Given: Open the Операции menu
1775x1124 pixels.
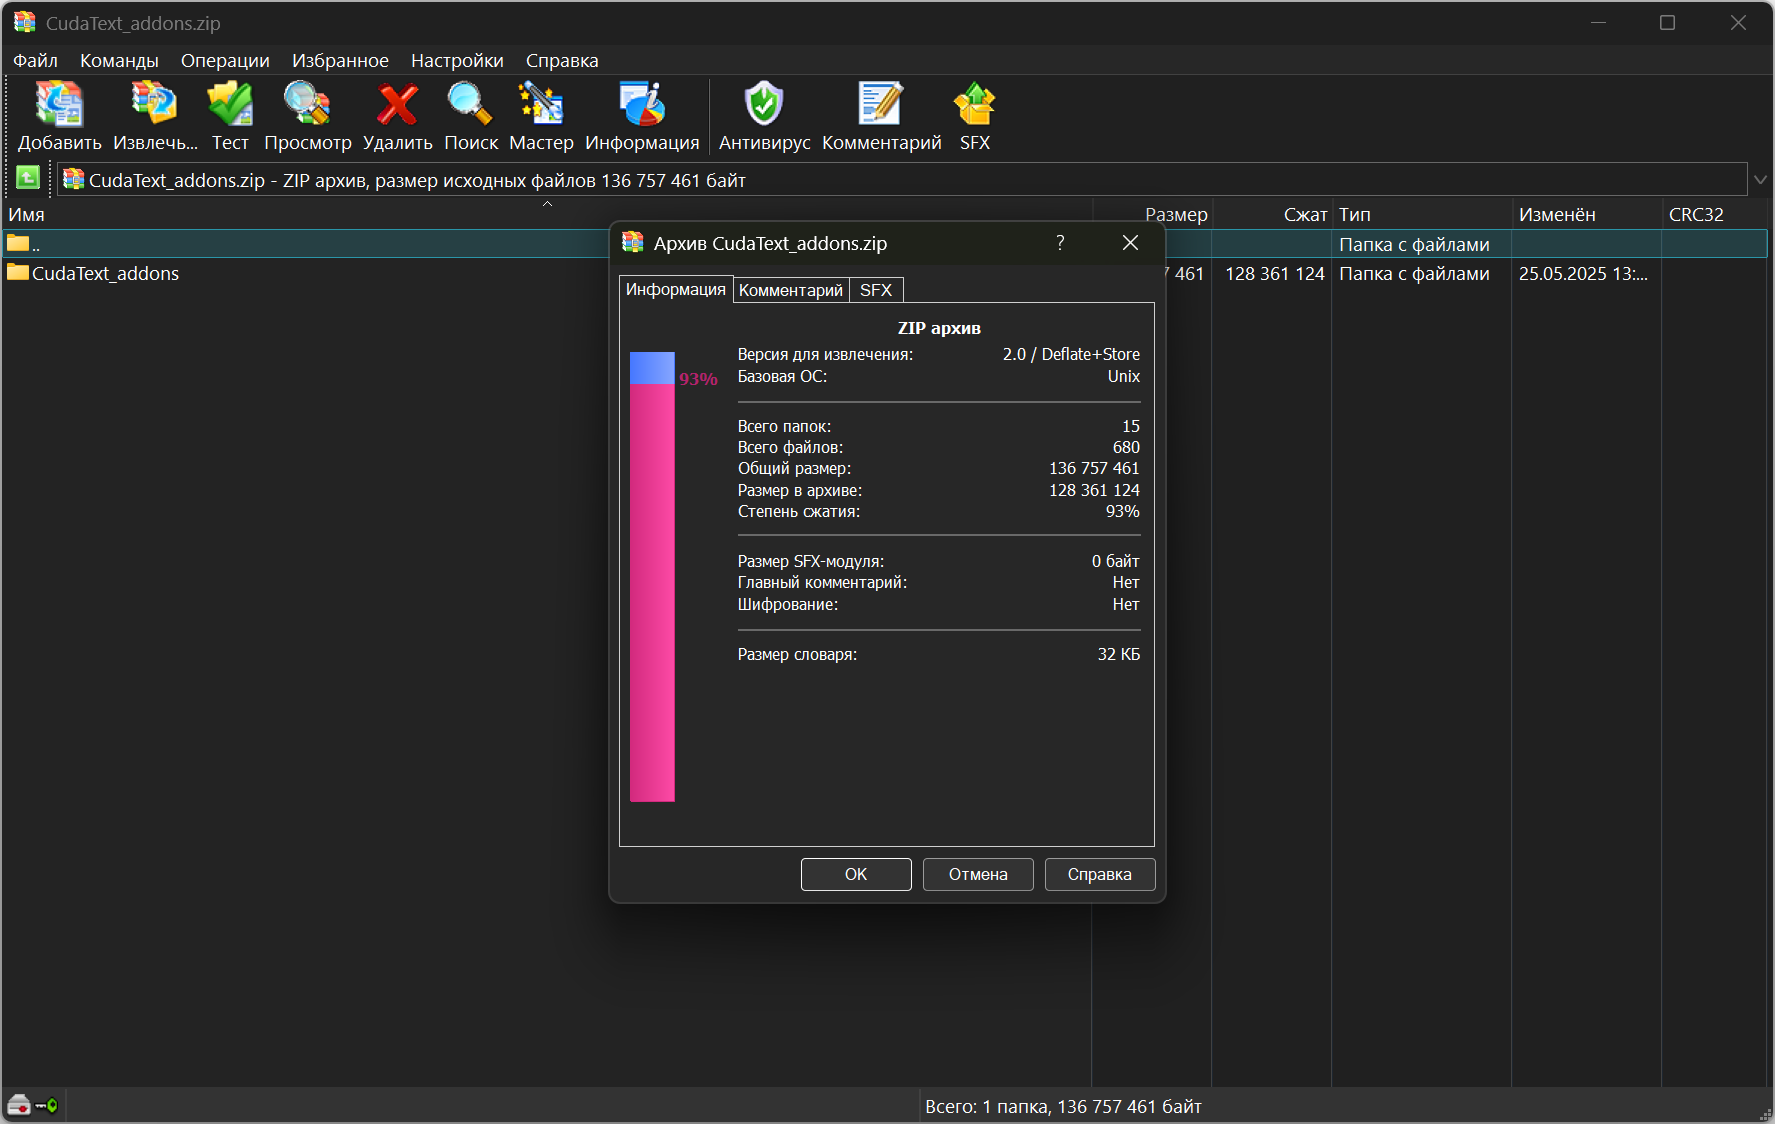Looking at the screenshot, I should (225, 60).
